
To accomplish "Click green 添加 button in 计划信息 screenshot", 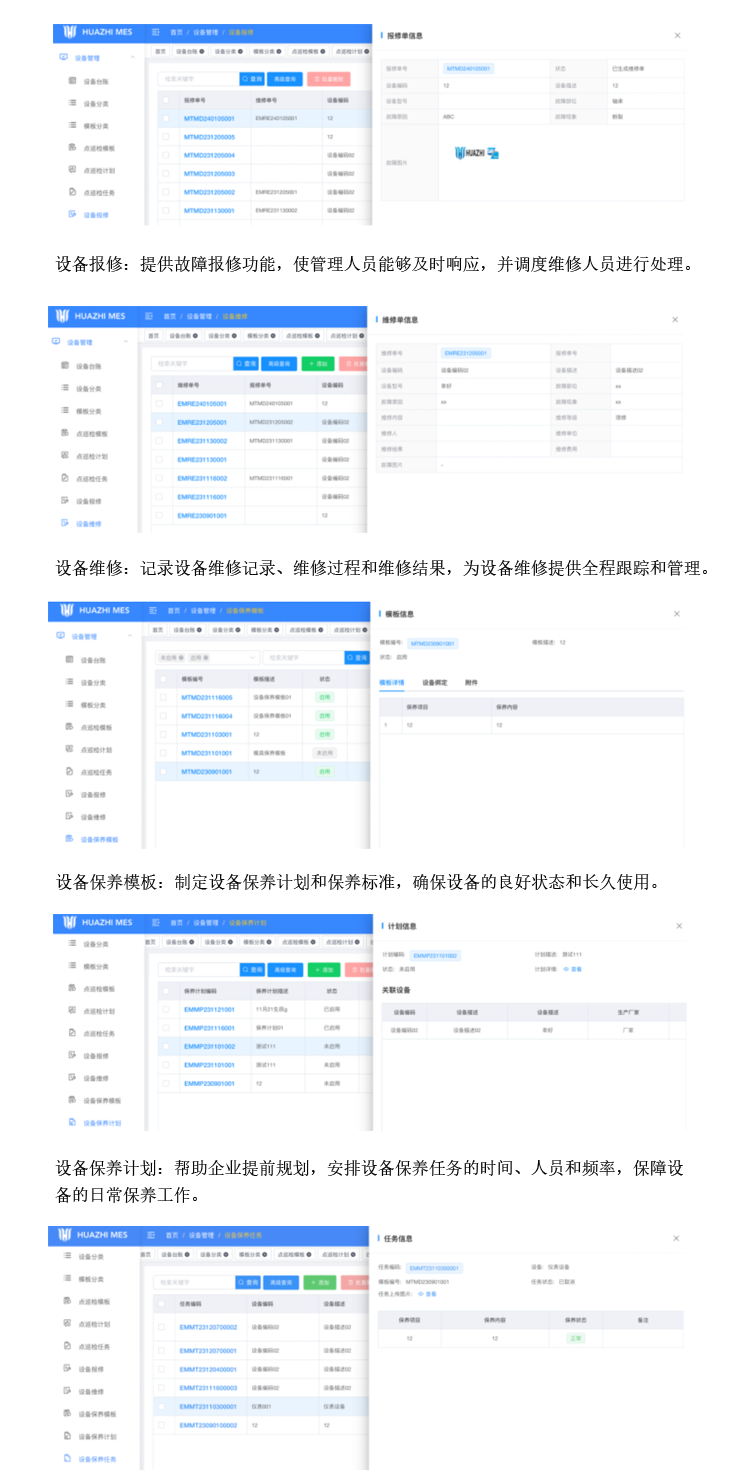I will coord(323,969).
